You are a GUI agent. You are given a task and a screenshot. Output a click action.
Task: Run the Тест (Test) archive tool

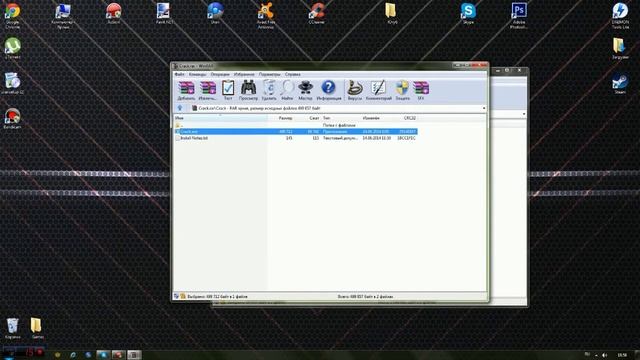(x=228, y=90)
